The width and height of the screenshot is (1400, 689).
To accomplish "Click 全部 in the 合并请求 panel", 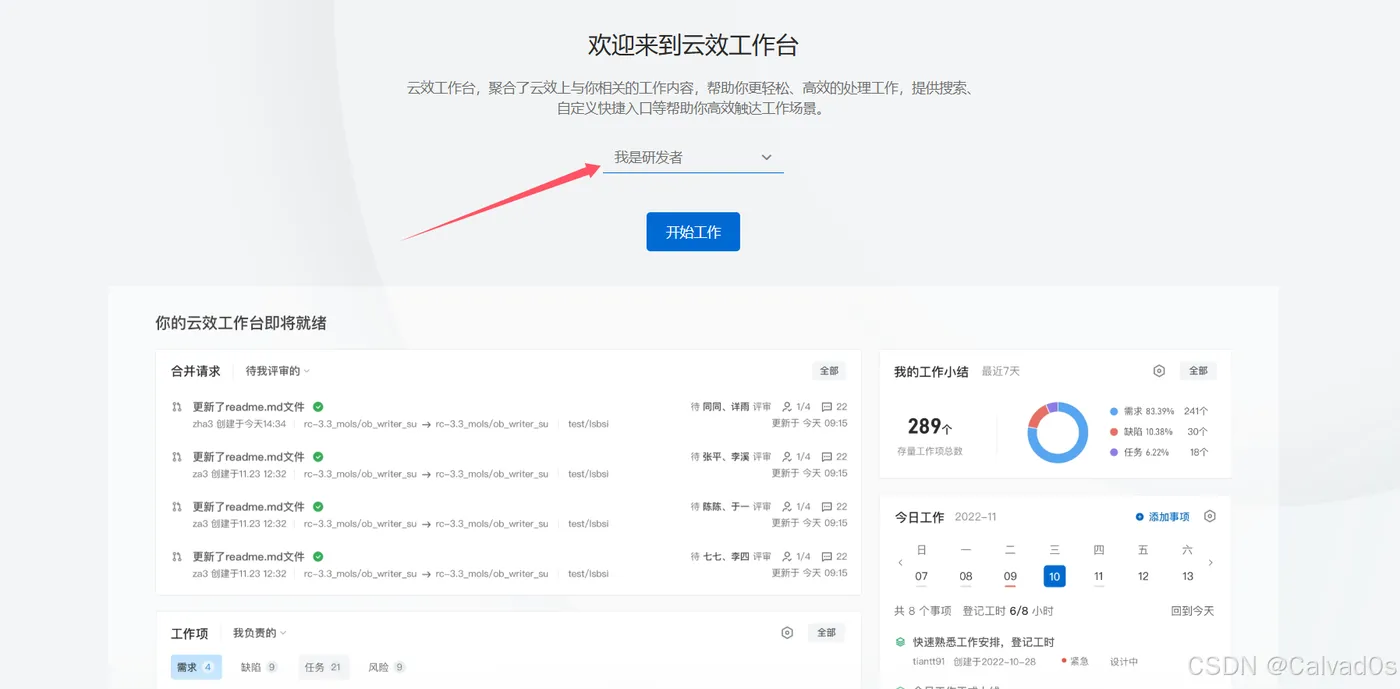I will (x=829, y=371).
